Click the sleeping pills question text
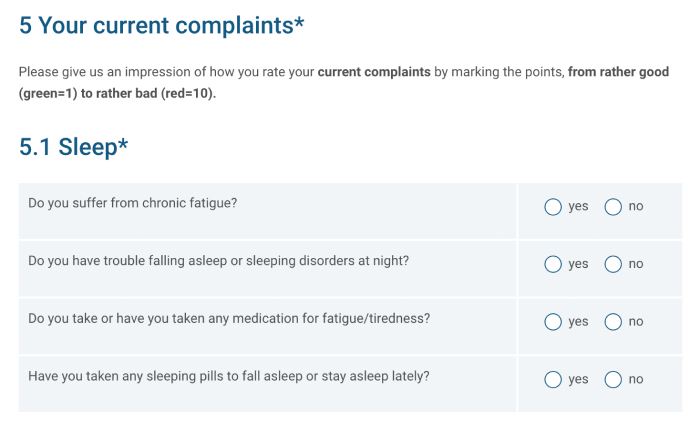The height and width of the screenshot is (443, 700). click(229, 376)
